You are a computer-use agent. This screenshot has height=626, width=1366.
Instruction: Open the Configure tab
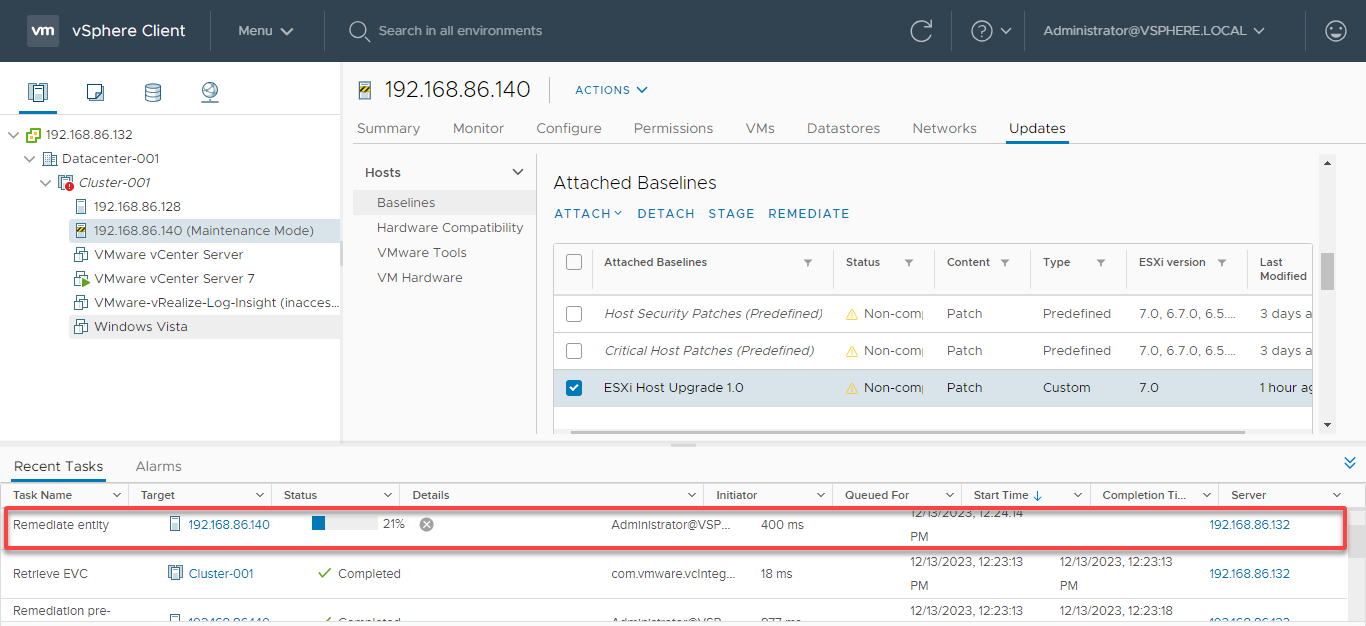[569, 128]
